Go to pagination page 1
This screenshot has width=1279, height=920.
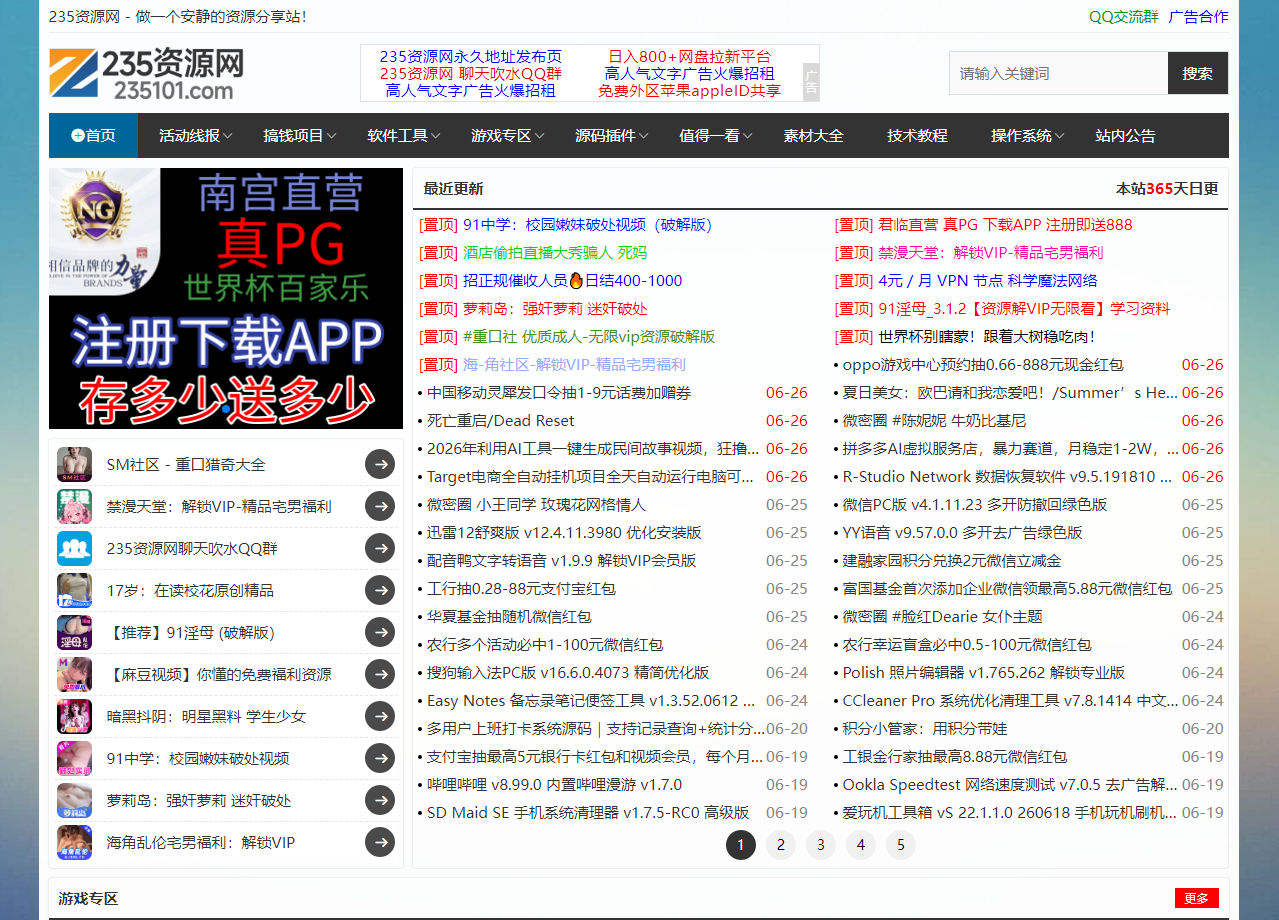coord(740,845)
